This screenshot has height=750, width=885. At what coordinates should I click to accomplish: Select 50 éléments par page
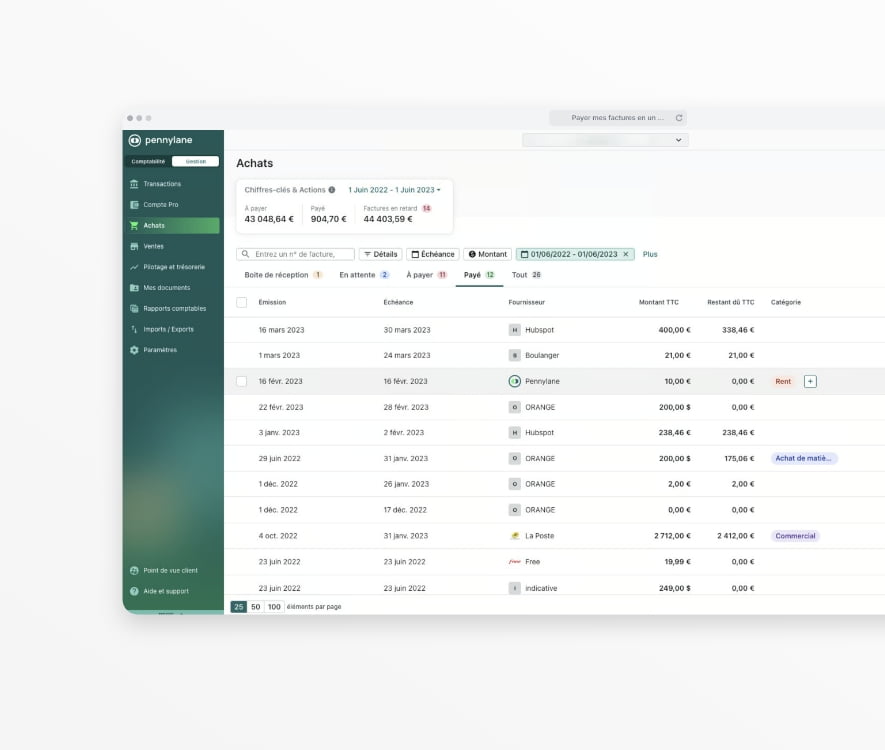point(256,607)
